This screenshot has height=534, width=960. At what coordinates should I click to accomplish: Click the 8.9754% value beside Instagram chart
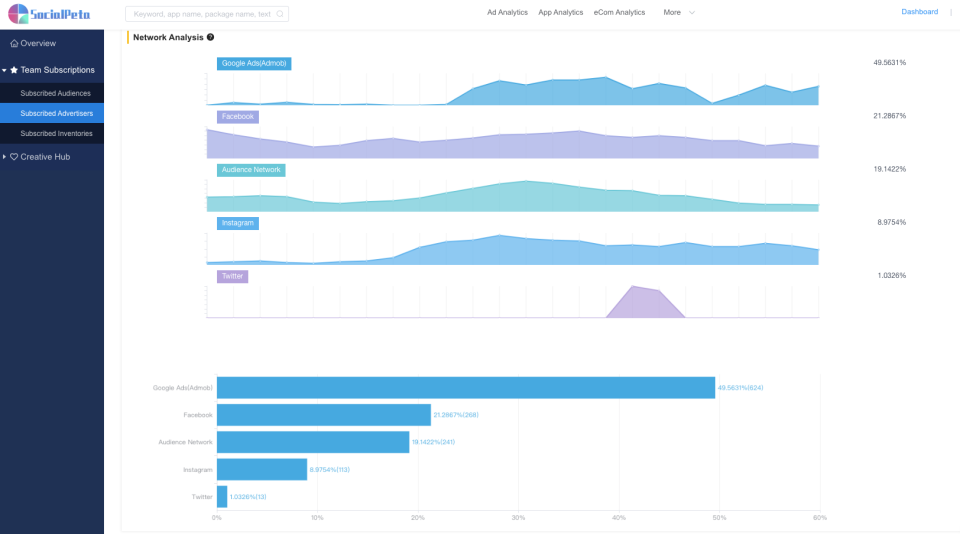pyautogui.click(x=891, y=222)
